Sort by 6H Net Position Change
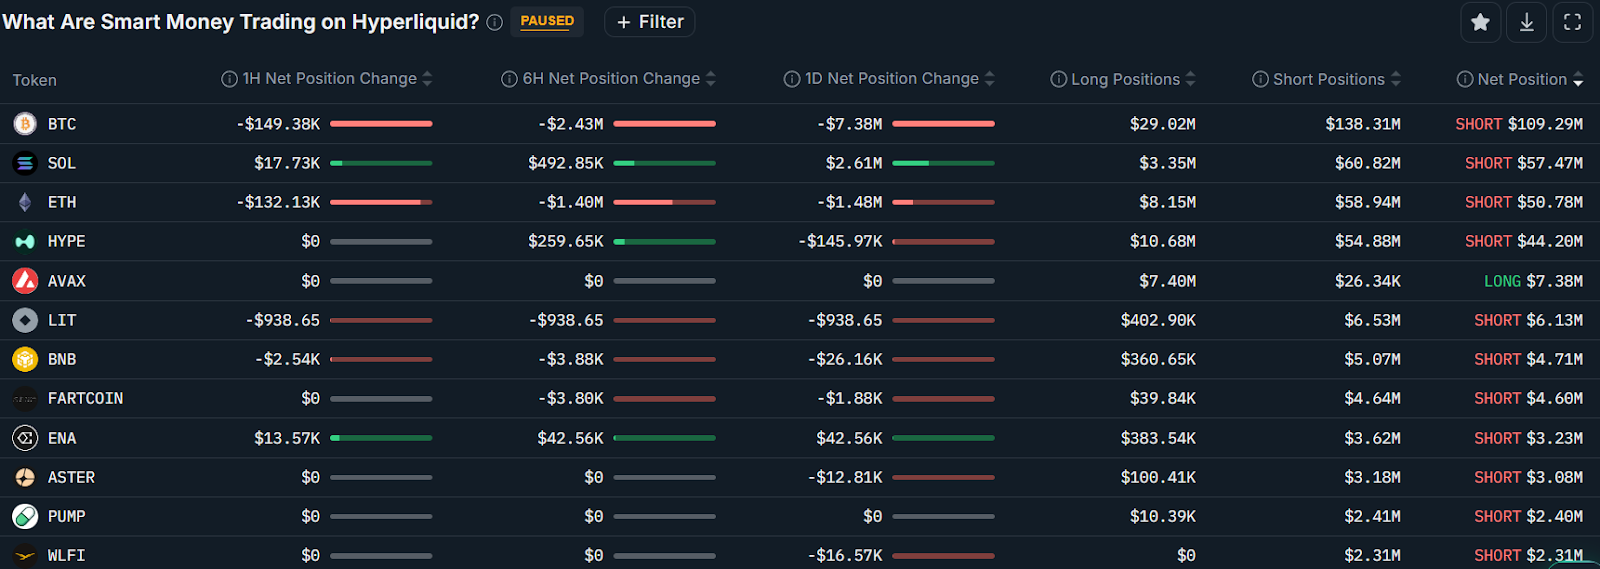Screen dimensions: 1600x569 [711, 78]
